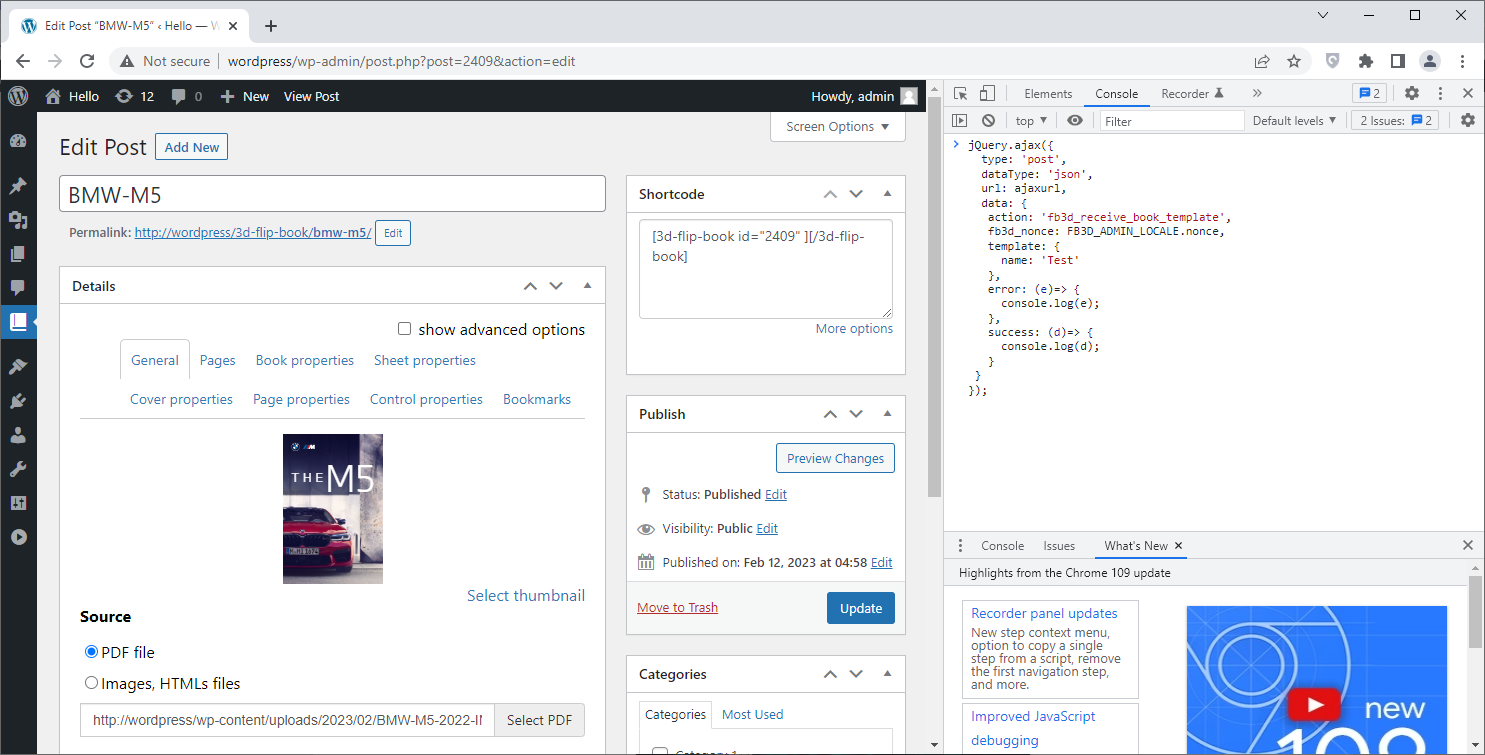
Task: Open the Settings sliders sidebar icon
Action: click(18, 502)
